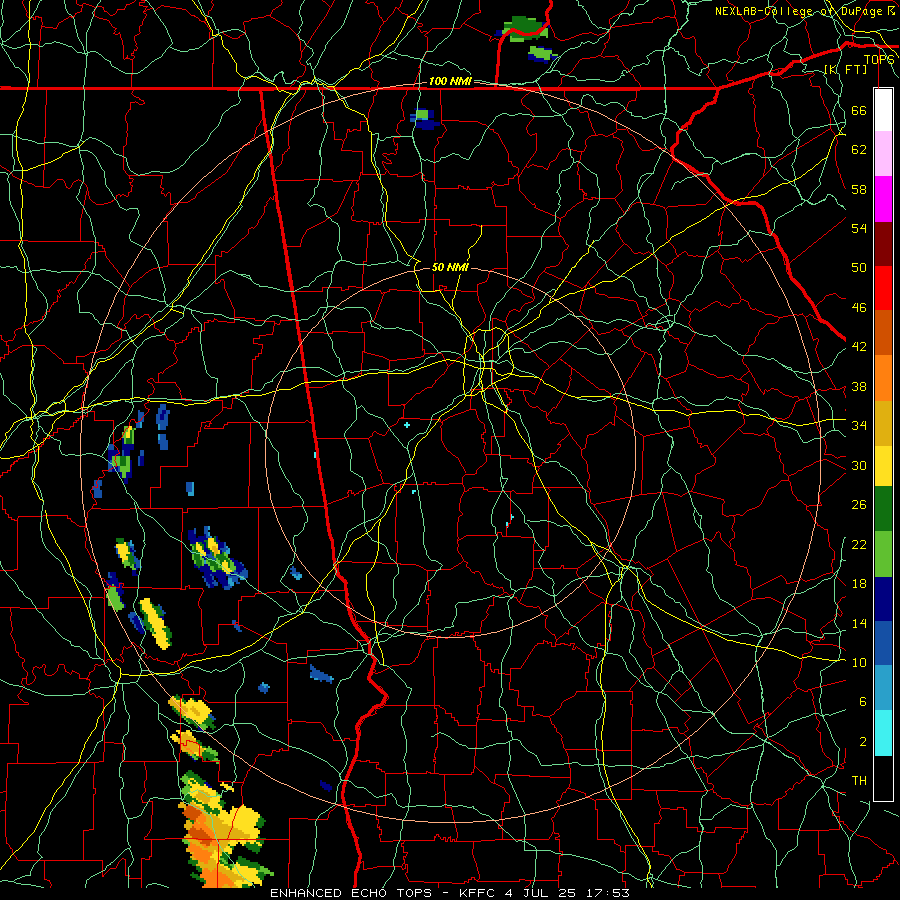Click the 'TOPS' legend title
Viewport: 900px width, 900px height.
click(x=879, y=60)
